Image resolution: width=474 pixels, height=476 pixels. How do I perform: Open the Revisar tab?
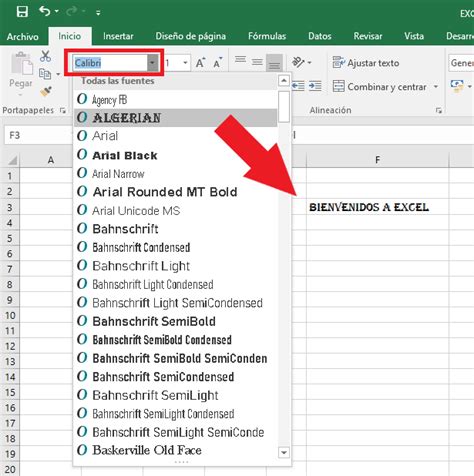368,36
